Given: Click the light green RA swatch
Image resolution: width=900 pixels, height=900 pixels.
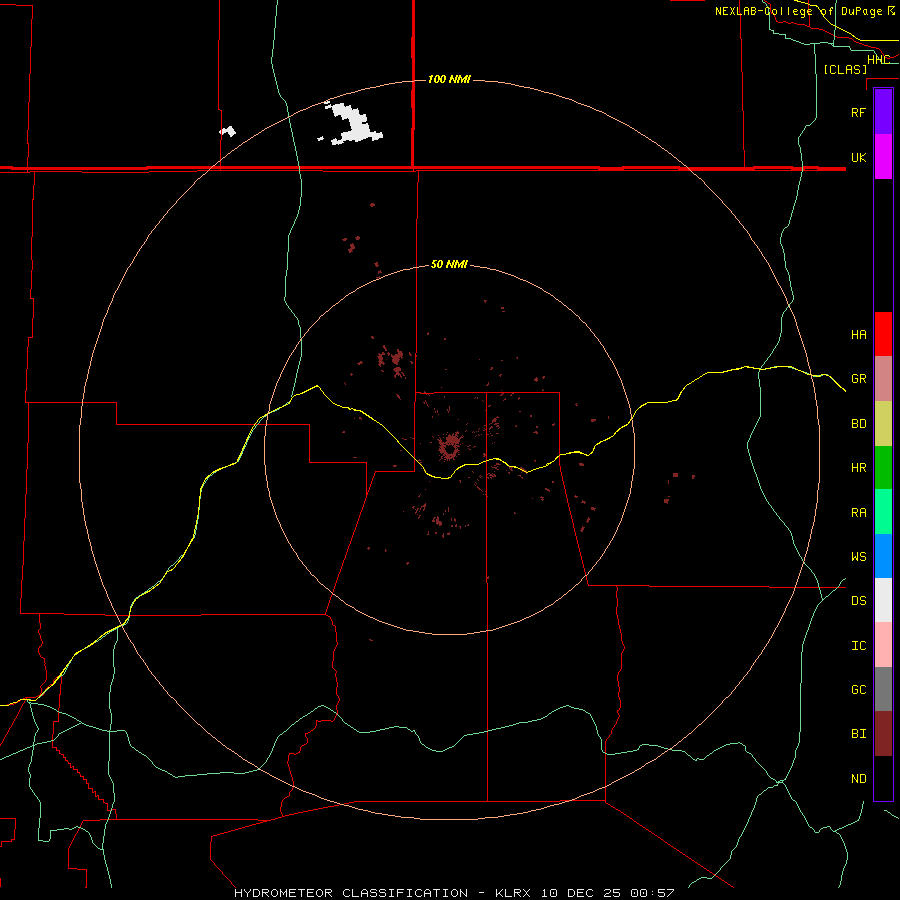Looking at the screenshot, I should point(883,512).
